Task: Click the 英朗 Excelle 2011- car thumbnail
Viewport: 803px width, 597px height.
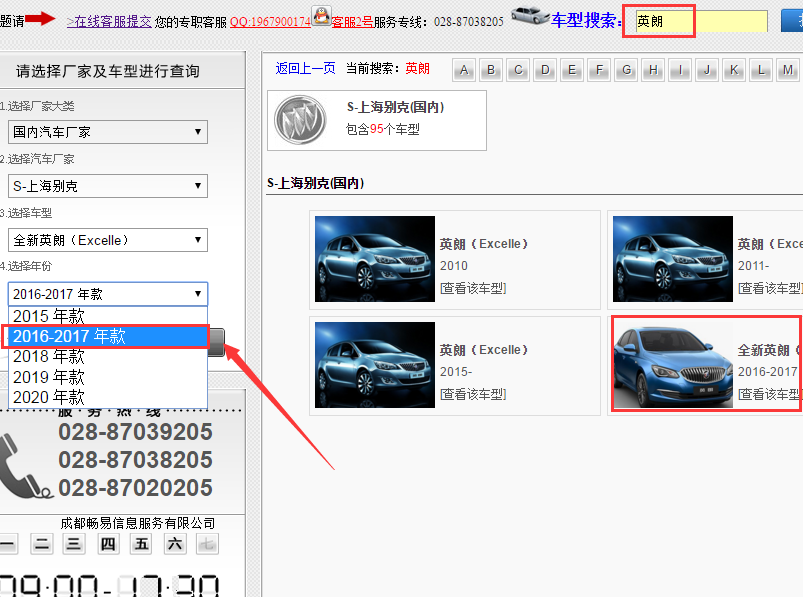Action: point(673,259)
